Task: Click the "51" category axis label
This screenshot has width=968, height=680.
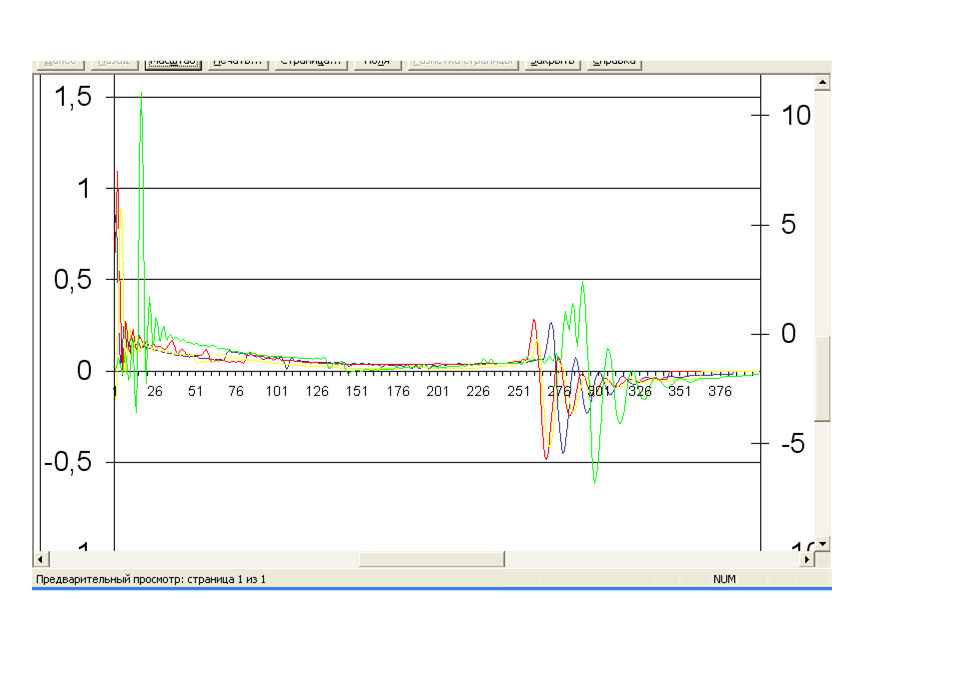Action: [195, 391]
